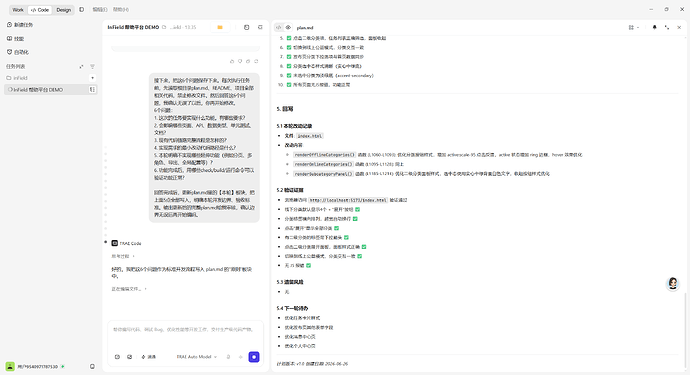The height and width of the screenshot is (375, 690).
Task: Toggle checkbox on checklist item 10
Action: click(289, 85)
